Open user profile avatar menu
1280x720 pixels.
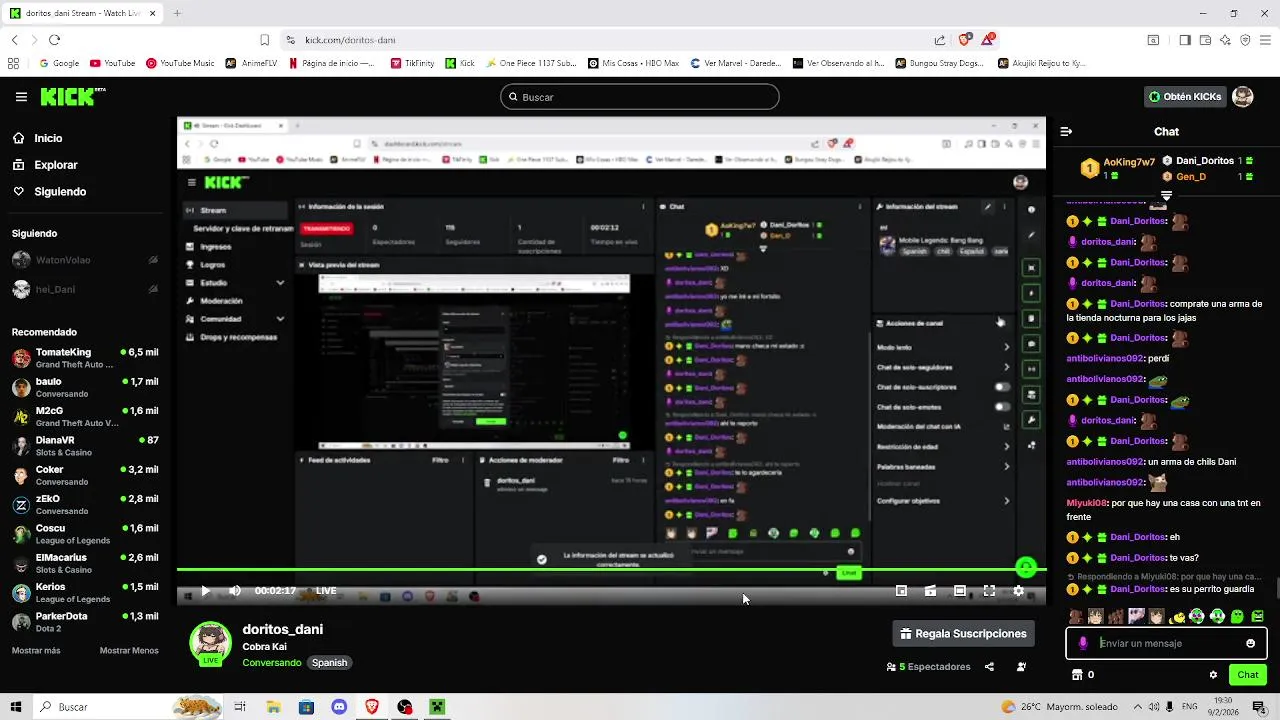coord(1242,97)
